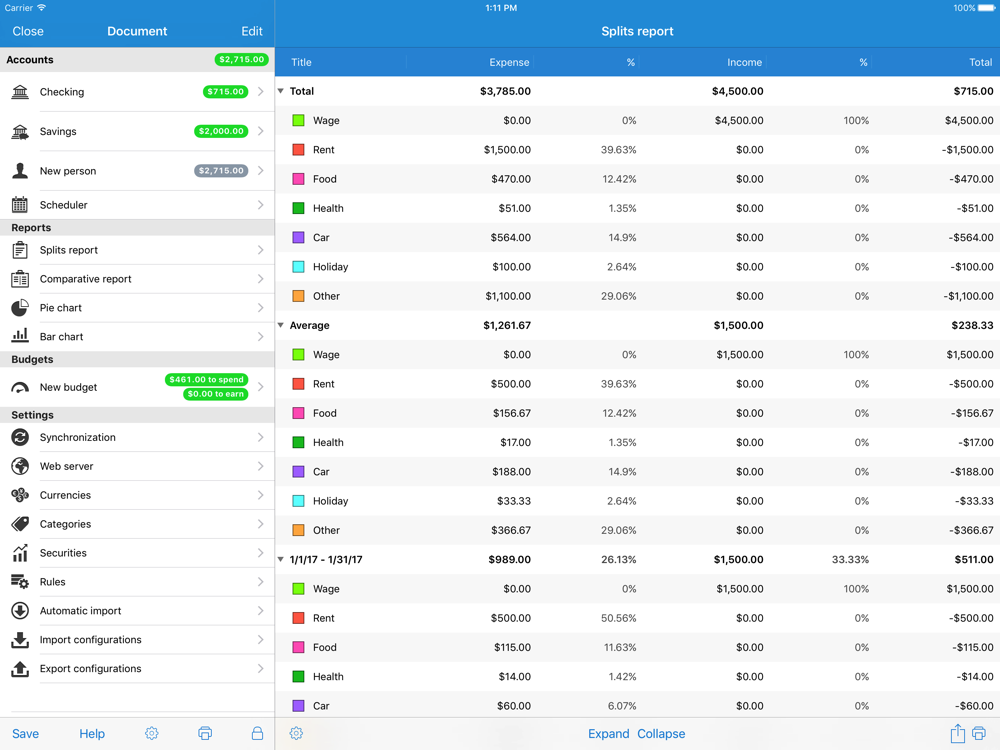Open report settings gear in report footer

pyautogui.click(x=296, y=733)
